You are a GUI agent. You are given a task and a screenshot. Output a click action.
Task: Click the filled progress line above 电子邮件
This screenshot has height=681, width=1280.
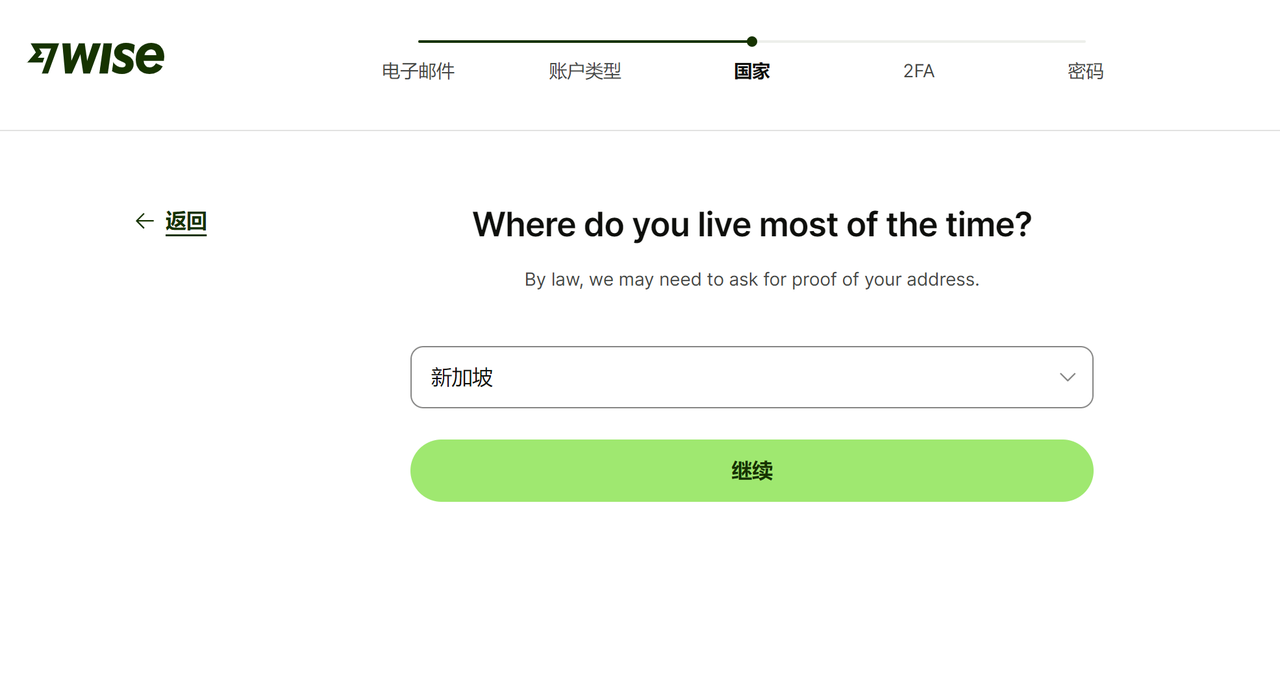click(460, 41)
